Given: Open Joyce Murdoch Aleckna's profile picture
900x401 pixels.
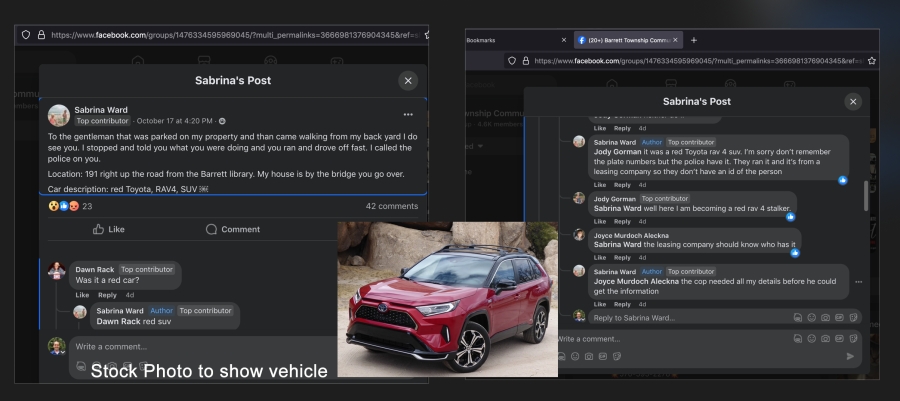Looking at the screenshot, I should [x=579, y=235].
